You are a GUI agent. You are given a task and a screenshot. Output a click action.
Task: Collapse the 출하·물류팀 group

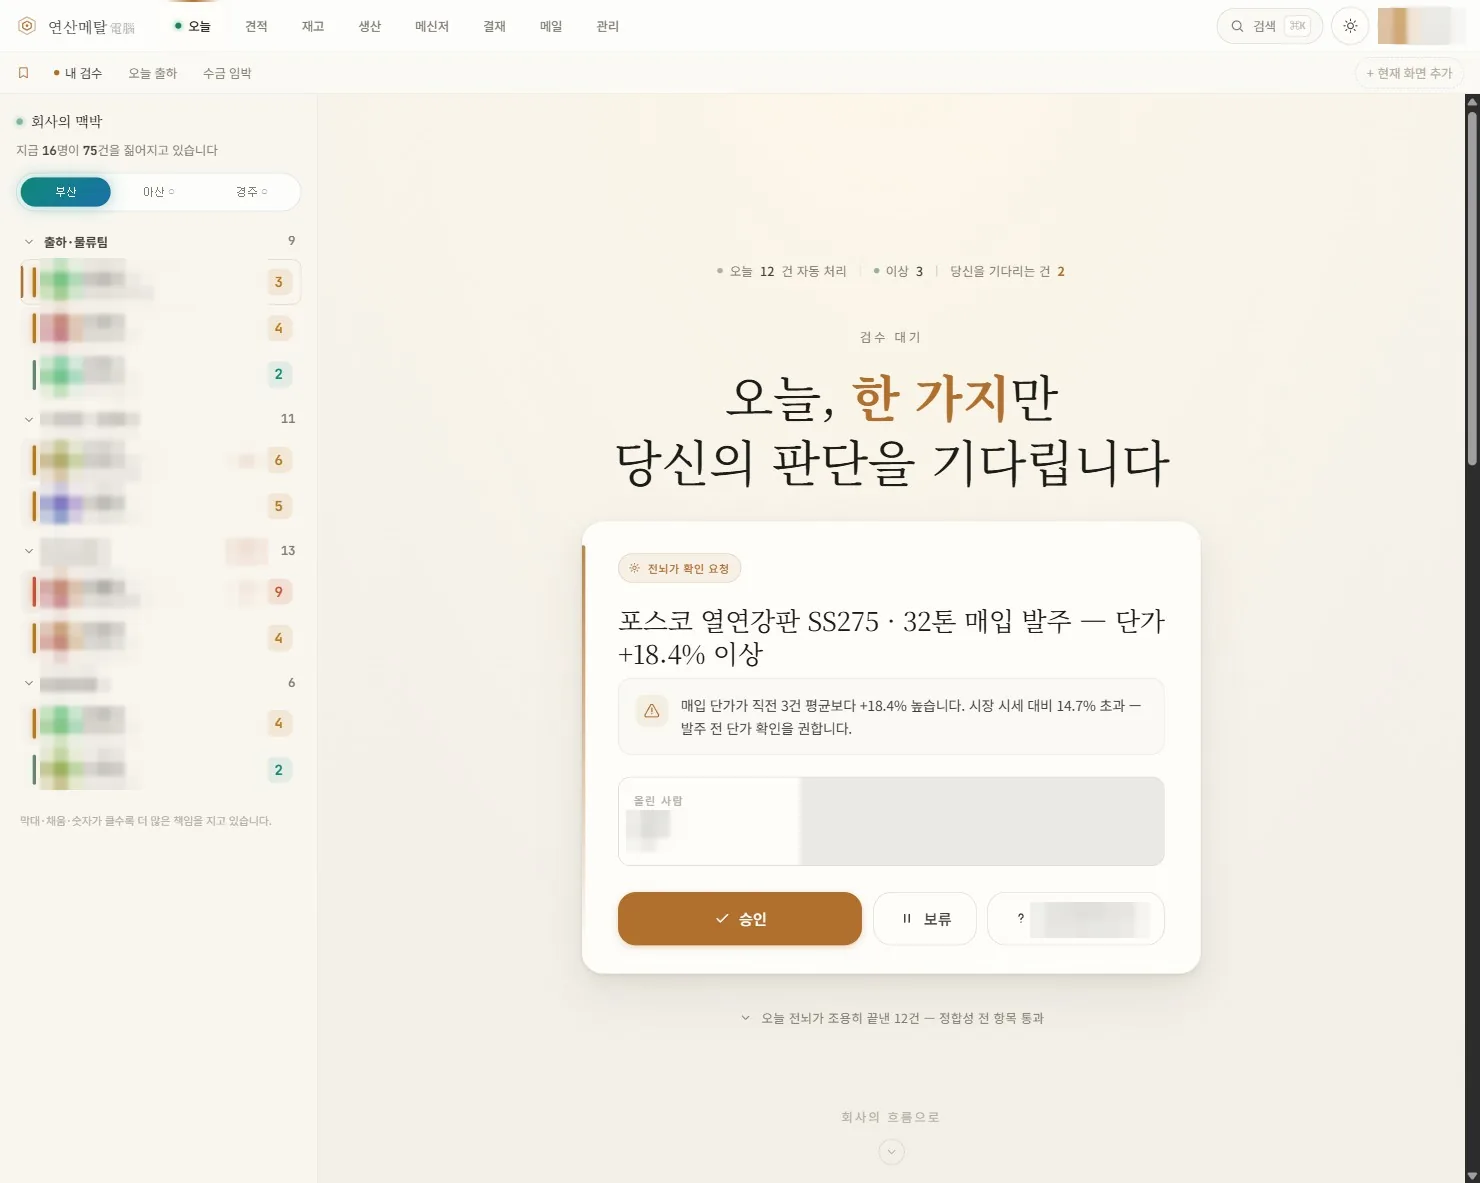point(29,242)
